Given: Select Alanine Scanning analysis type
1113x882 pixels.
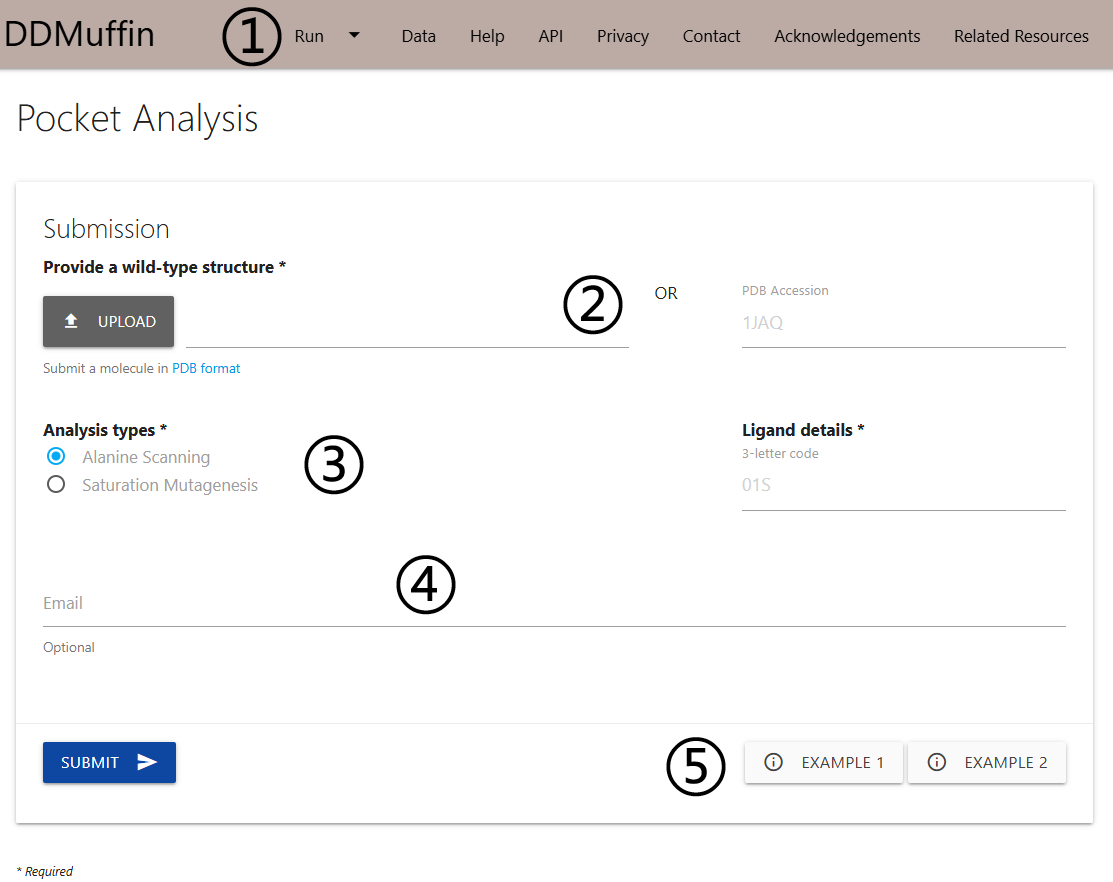Looking at the screenshot, I should (57, 457).
